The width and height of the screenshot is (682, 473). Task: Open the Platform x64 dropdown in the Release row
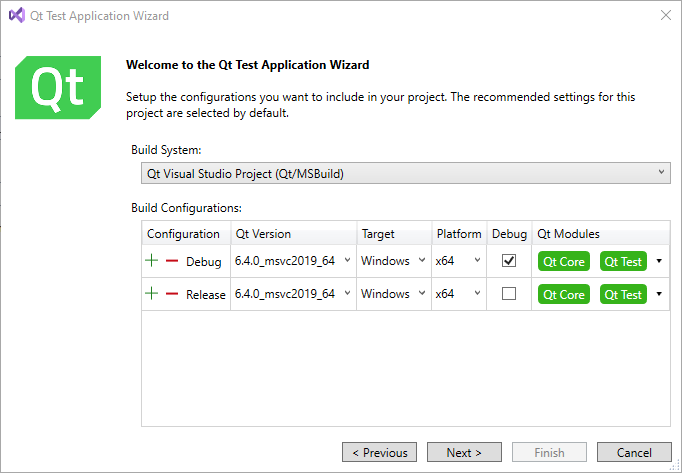(x=459, y=294)
